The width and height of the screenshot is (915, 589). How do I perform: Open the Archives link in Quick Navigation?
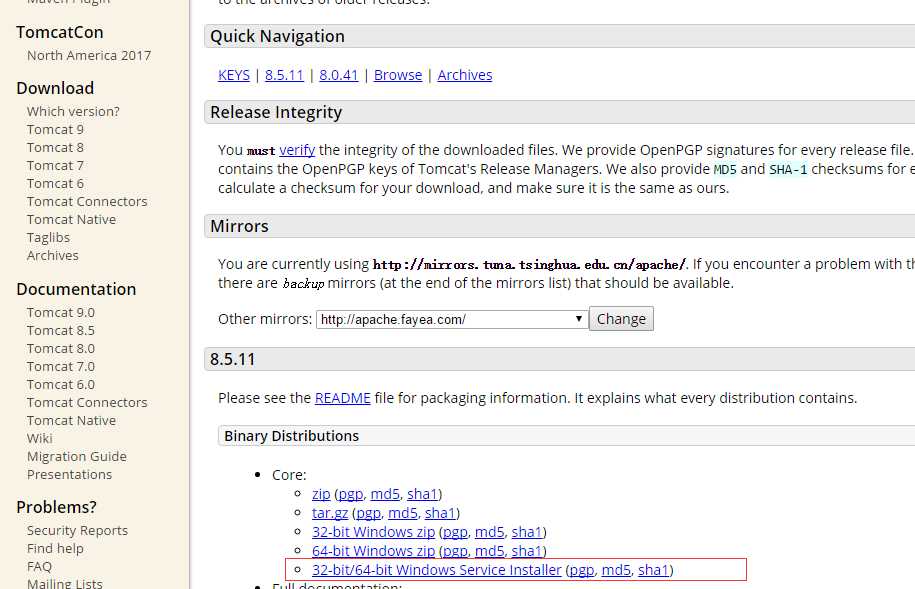tap(465, 75)
